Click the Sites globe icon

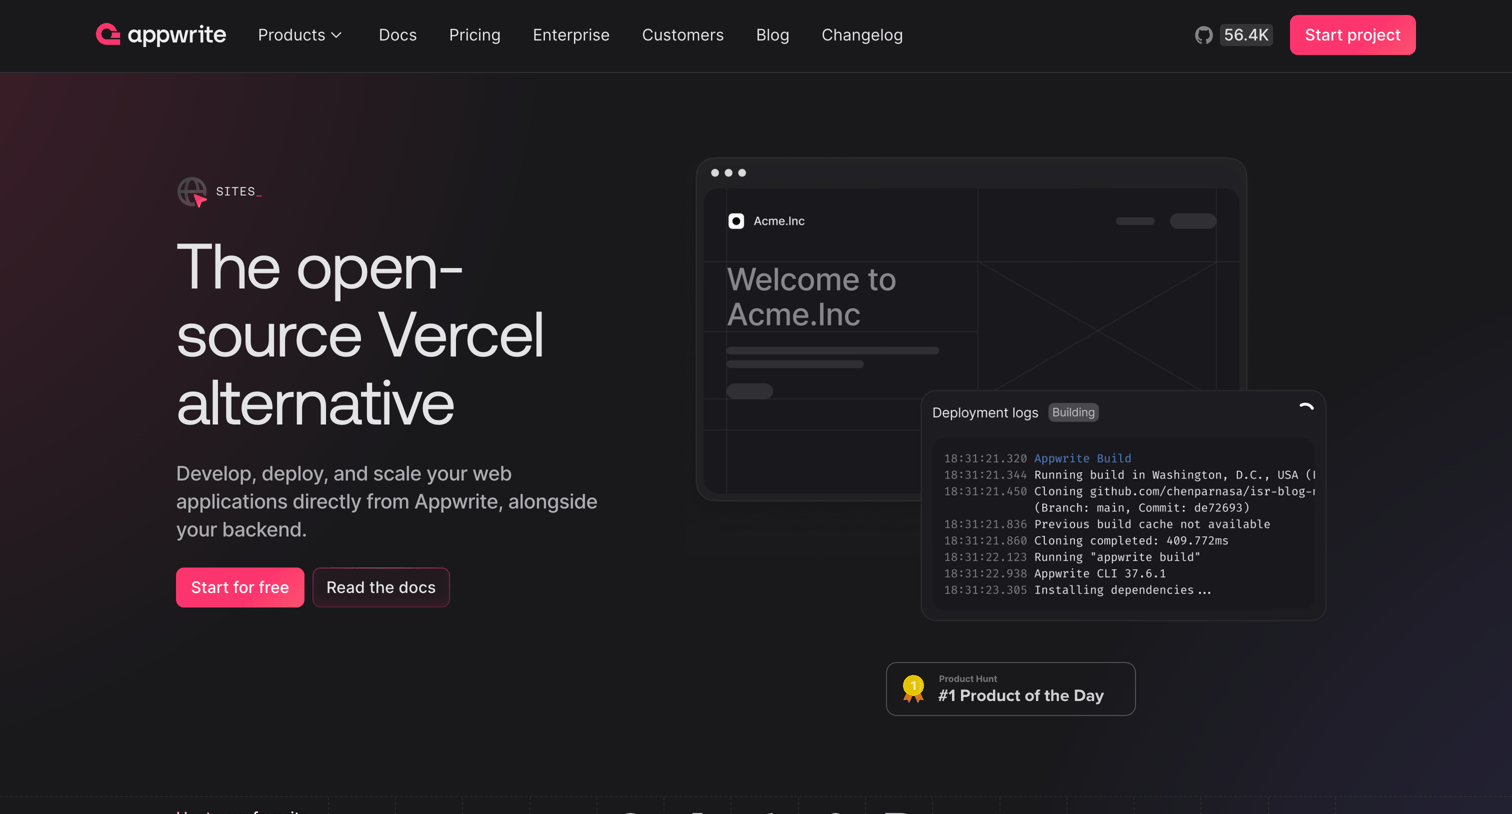pyautogui.click(x=192, y=191)
